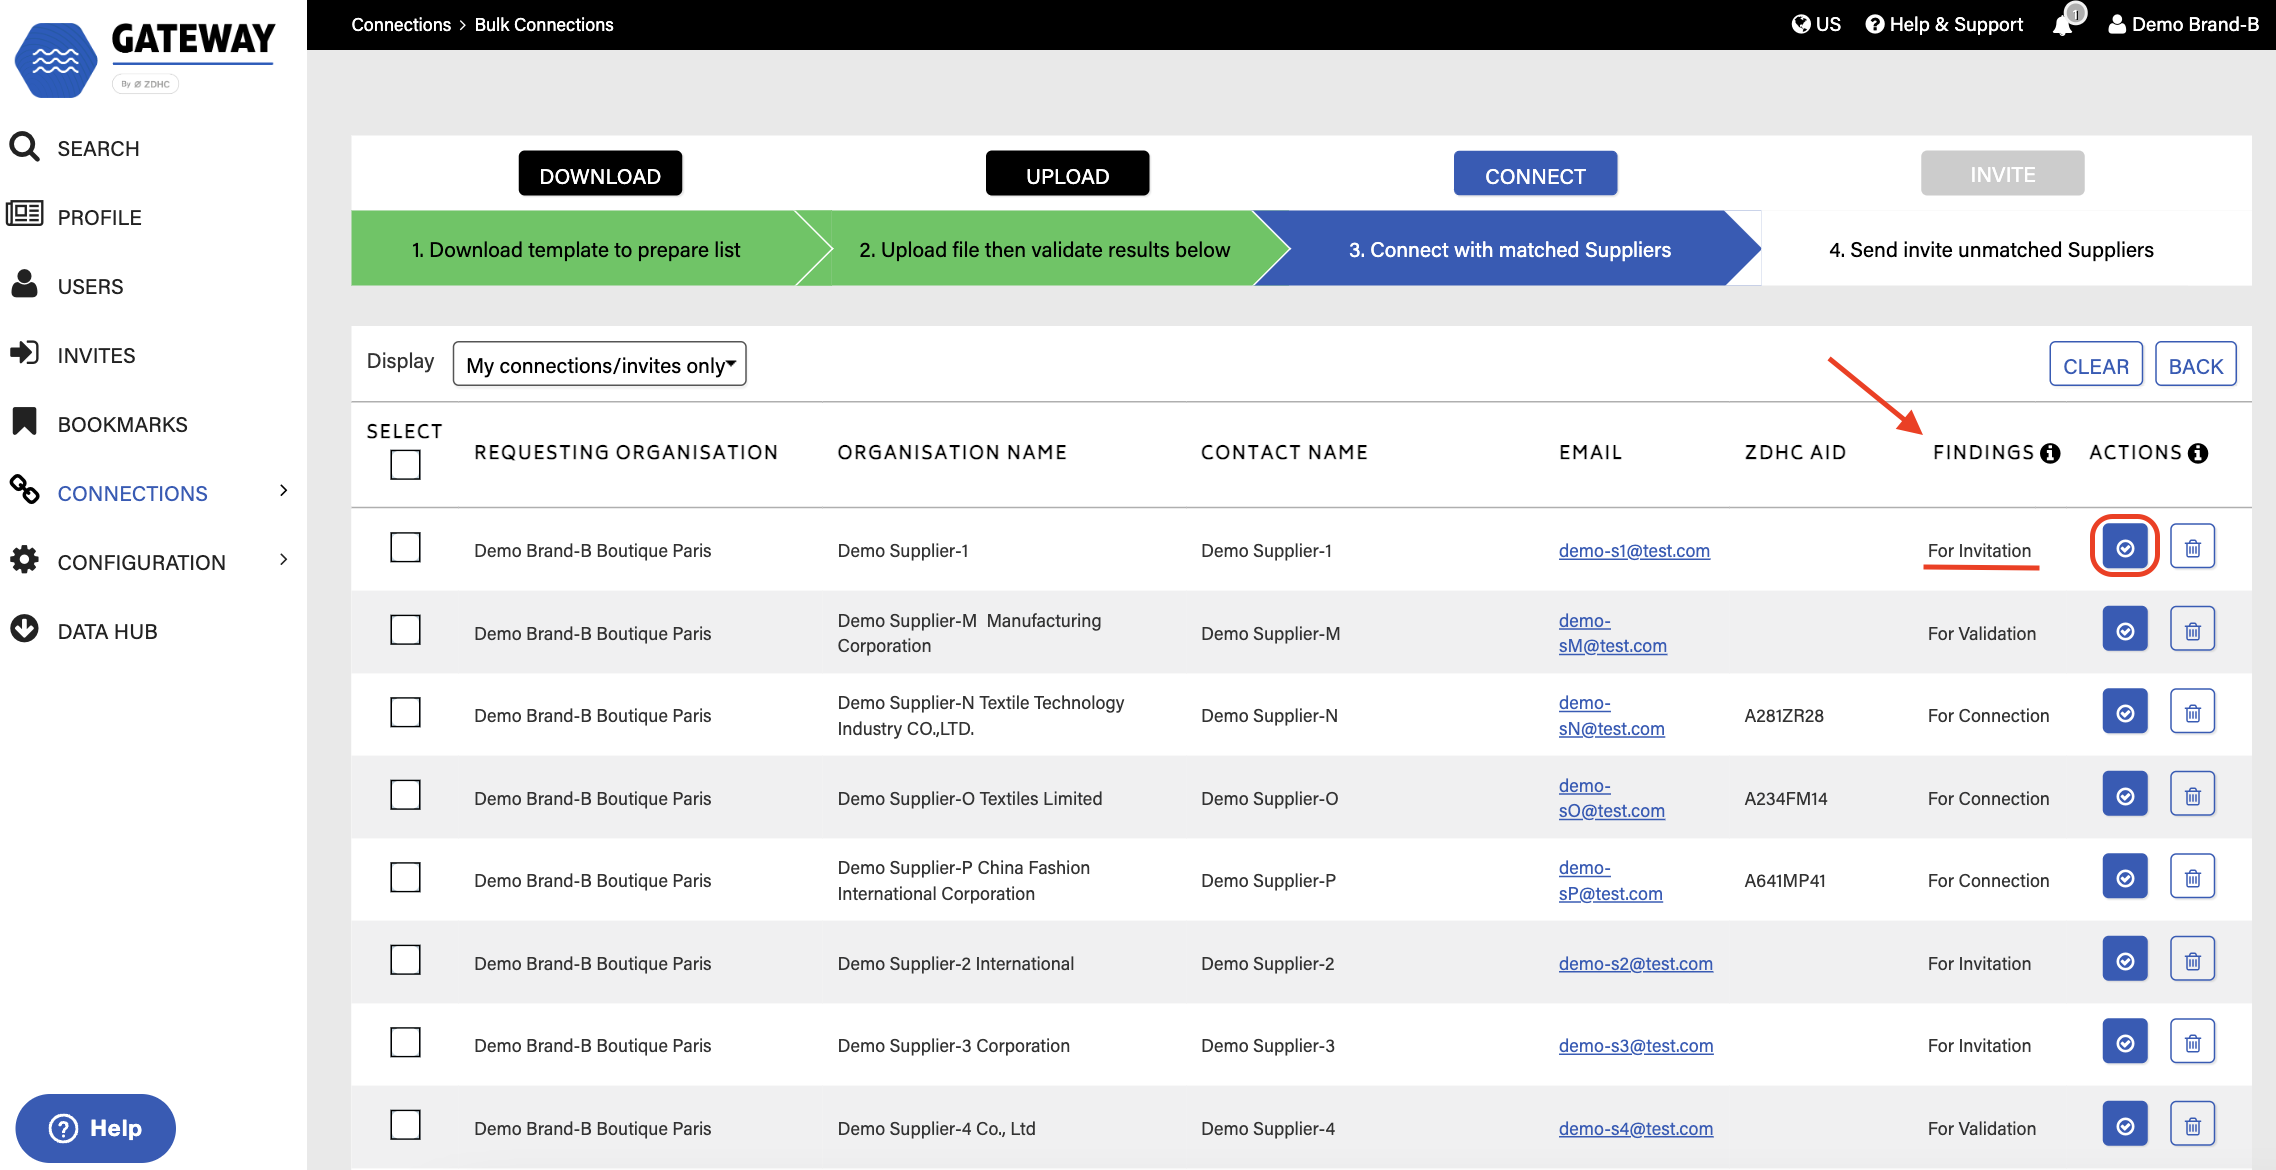This screenshot has height=1170, width=2276.
Task: Open demo-s1@test.com email link
Action: [1634, 551]
